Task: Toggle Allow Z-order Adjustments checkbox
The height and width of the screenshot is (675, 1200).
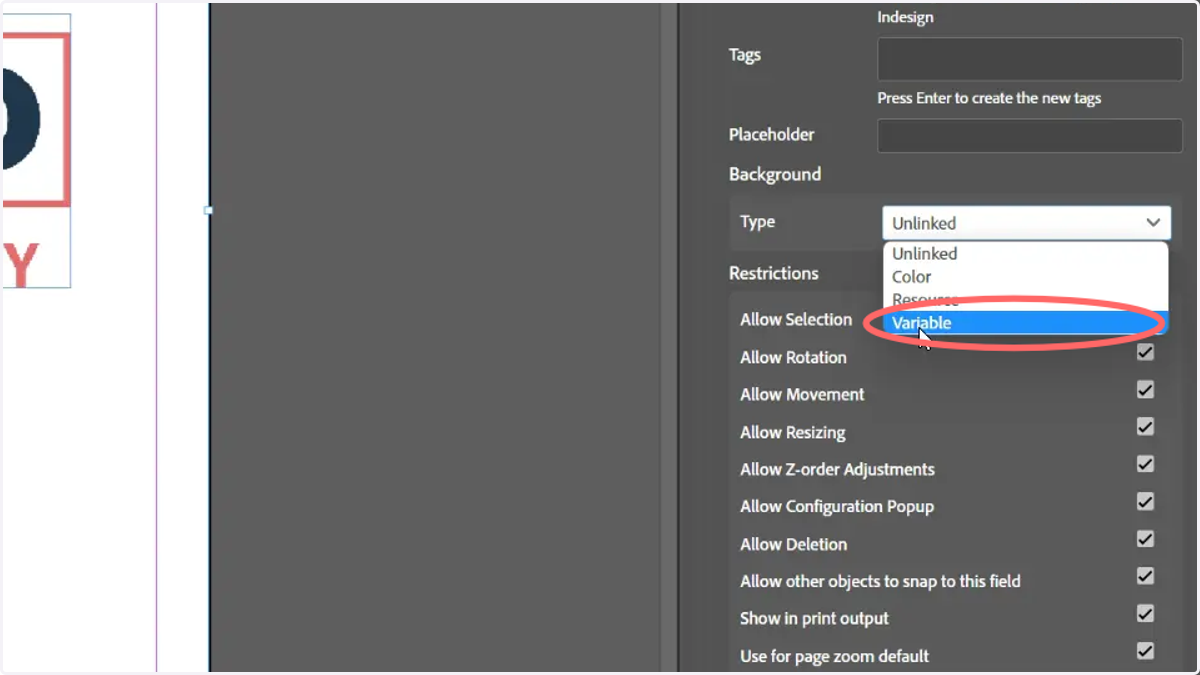Action: [1145, 464]
